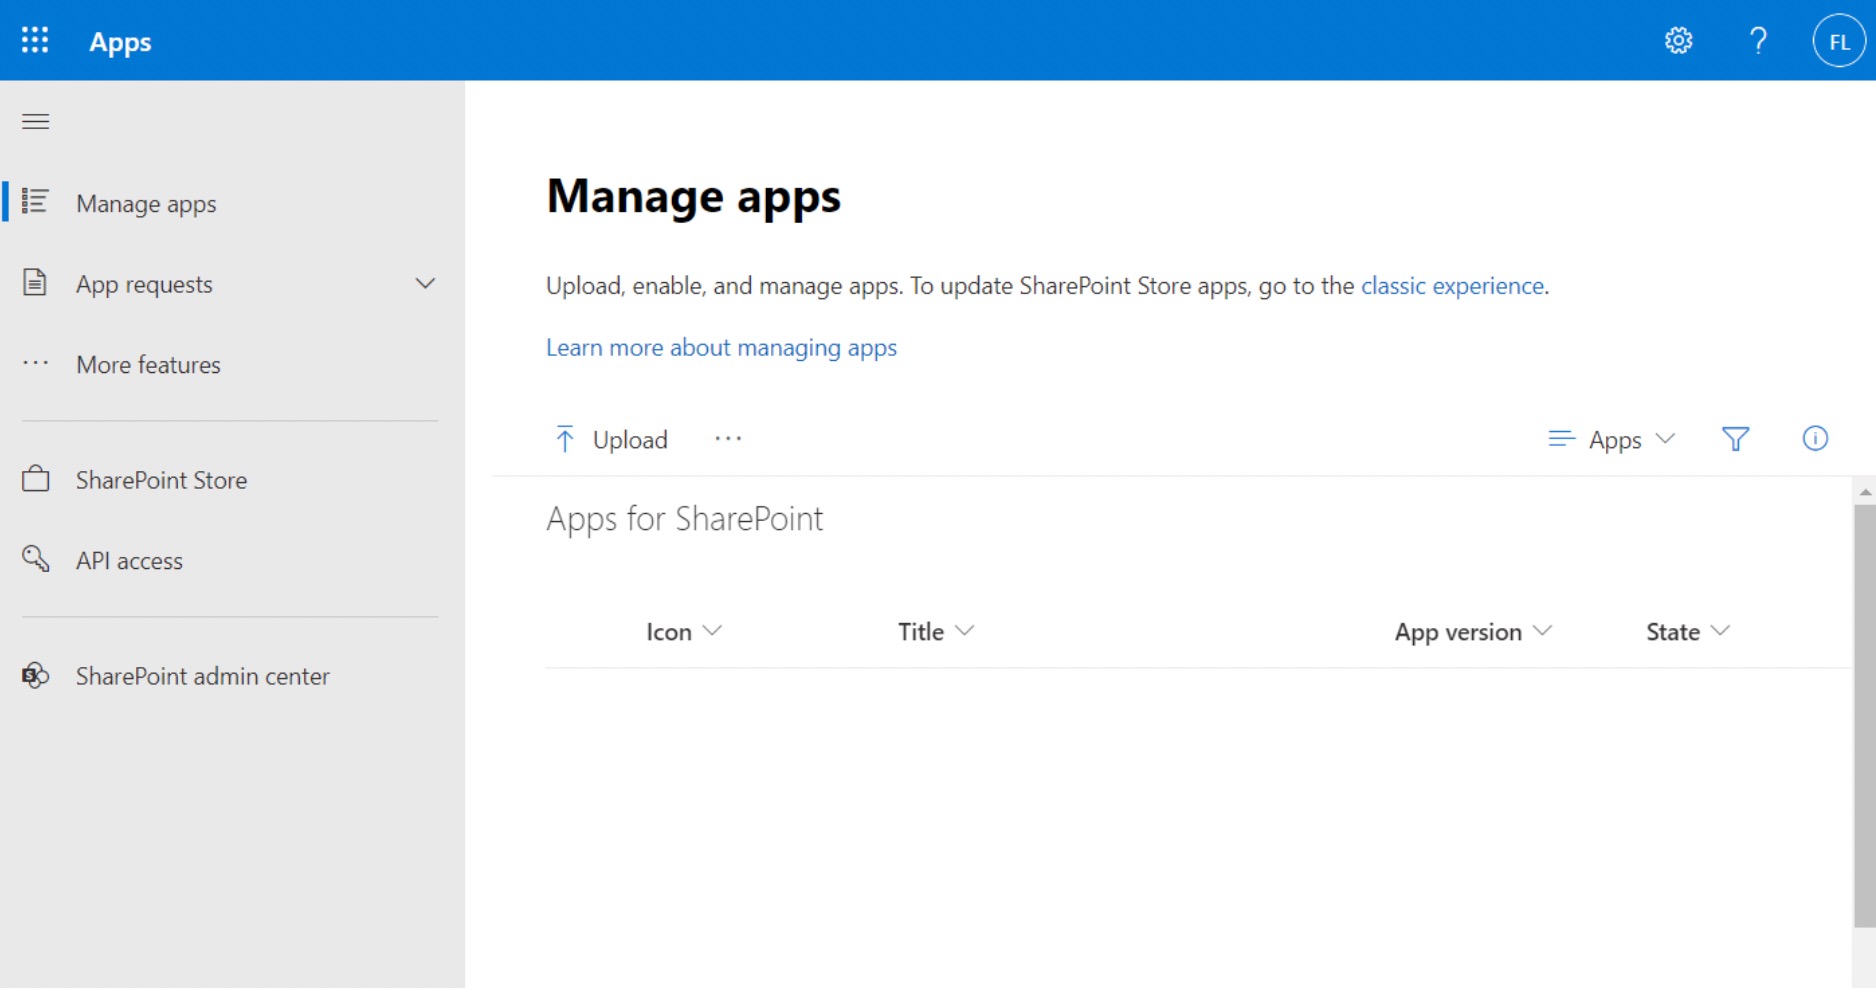Open the more commands ellipsis menu
This screenshot has height=990, width=1876.
pyautogui.click(x=728, y=439)
